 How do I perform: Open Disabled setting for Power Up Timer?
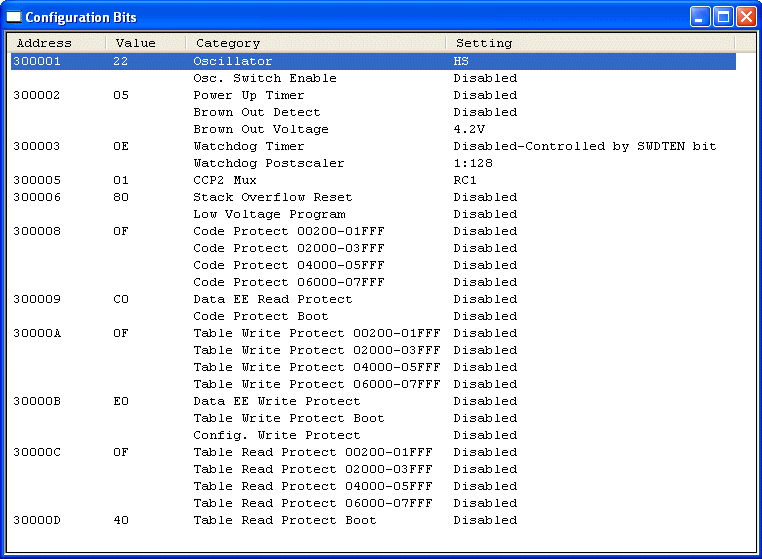coord(485,95)
